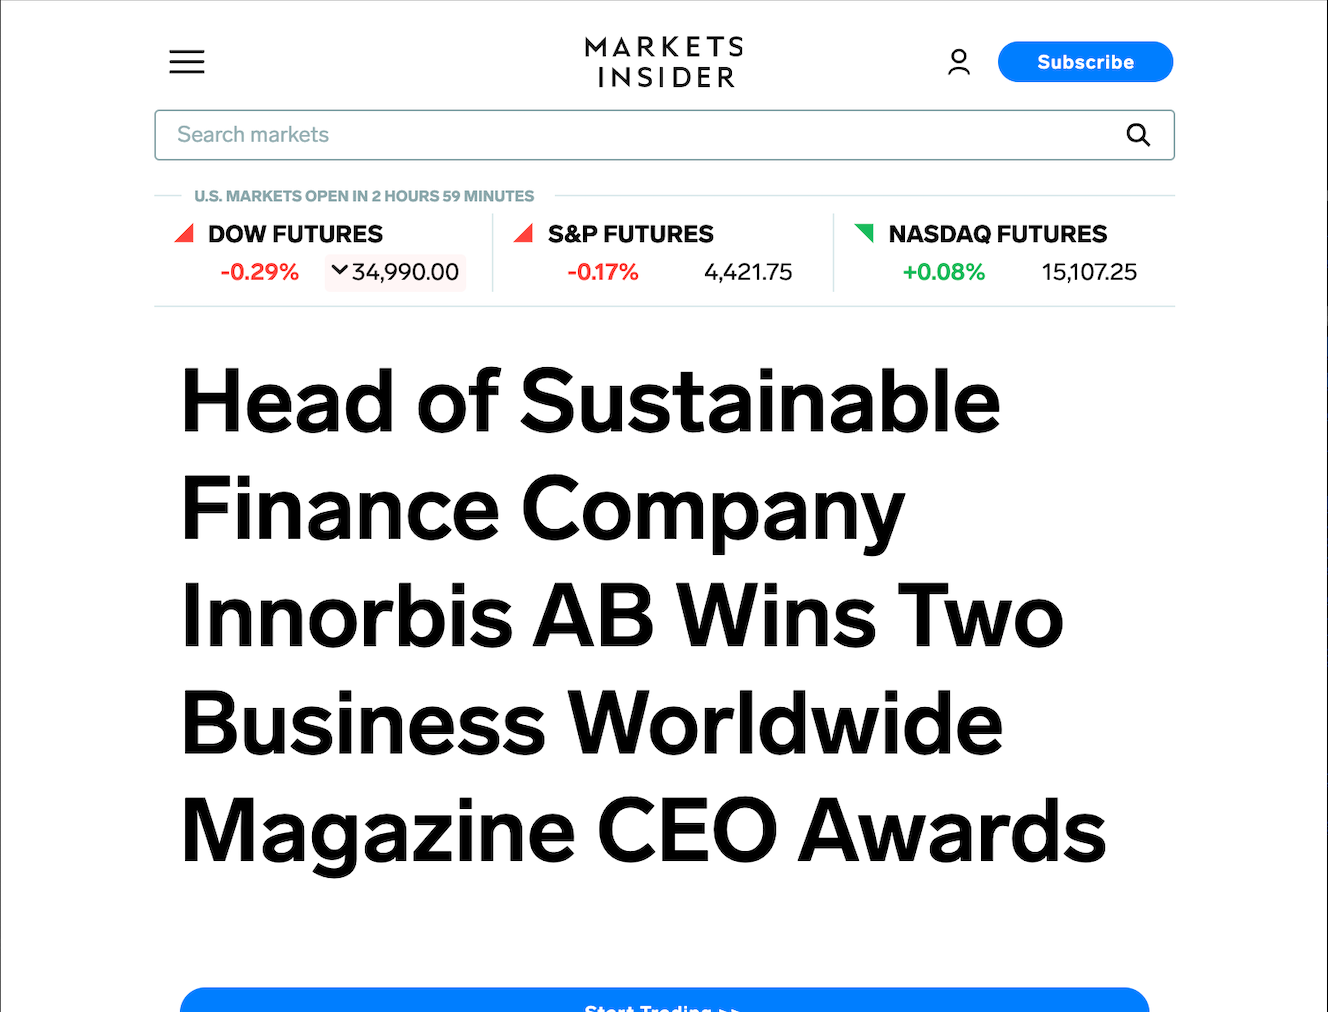
Task: Open the DOW FUTURES link
Action: [295, 234]
